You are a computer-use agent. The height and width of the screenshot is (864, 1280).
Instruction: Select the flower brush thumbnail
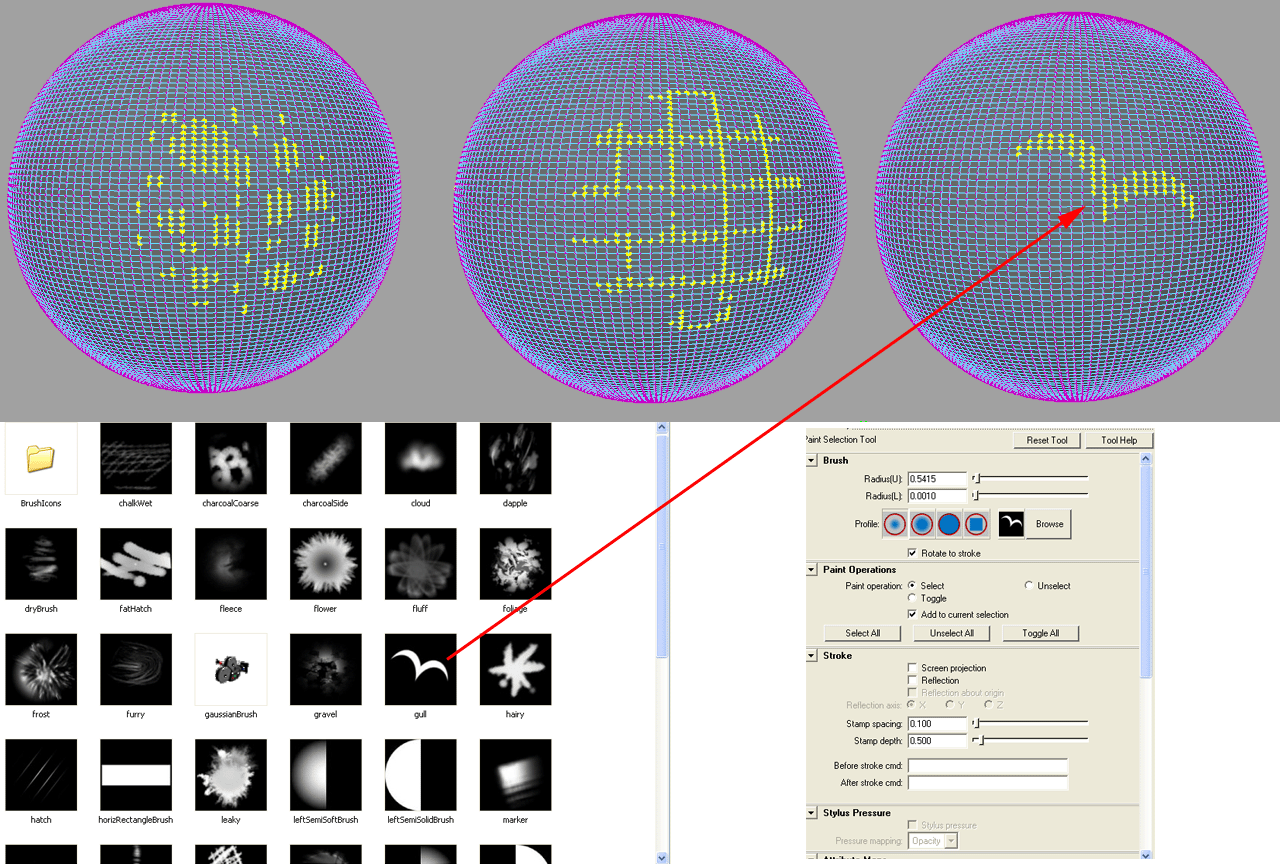(326, 564)
